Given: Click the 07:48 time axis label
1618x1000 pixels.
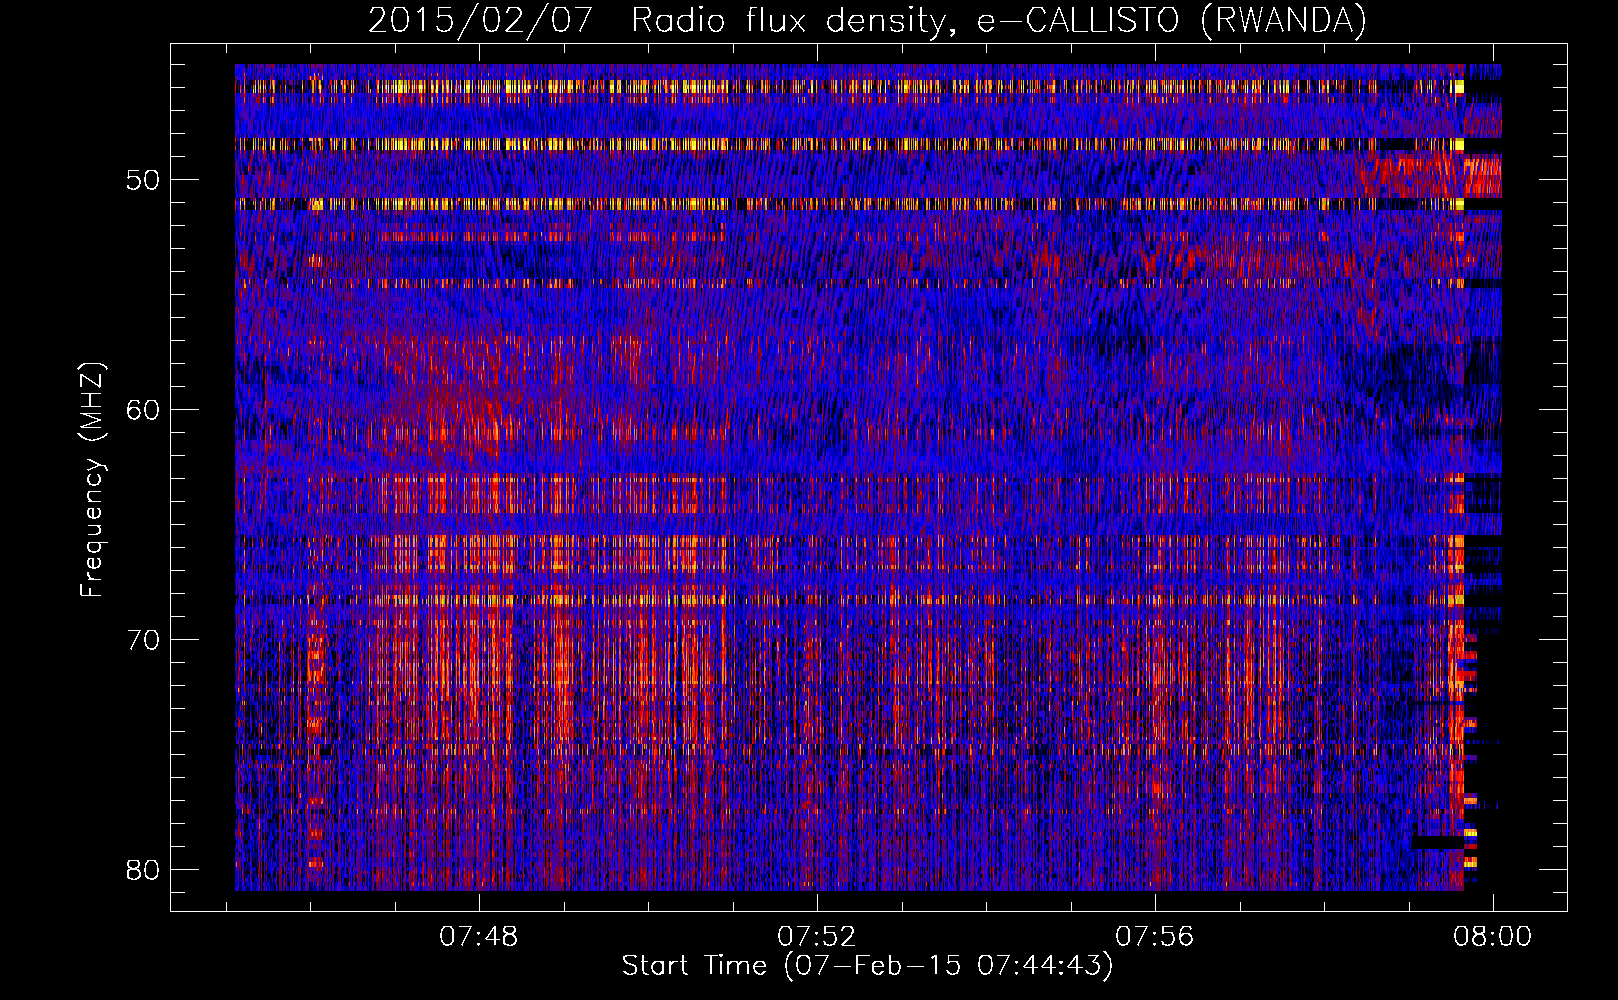Looking at the screenshot, I should [x=479, y=936].
